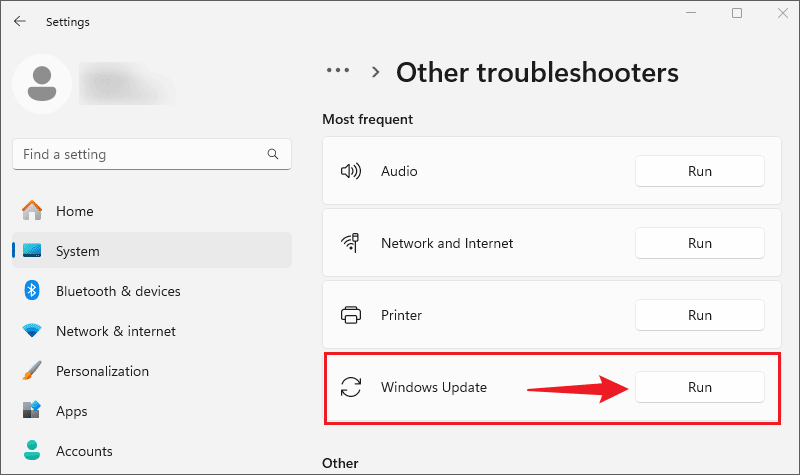The image size is (800, 475).
Task: Open Apps settings
Action: [x=152, y=411]
